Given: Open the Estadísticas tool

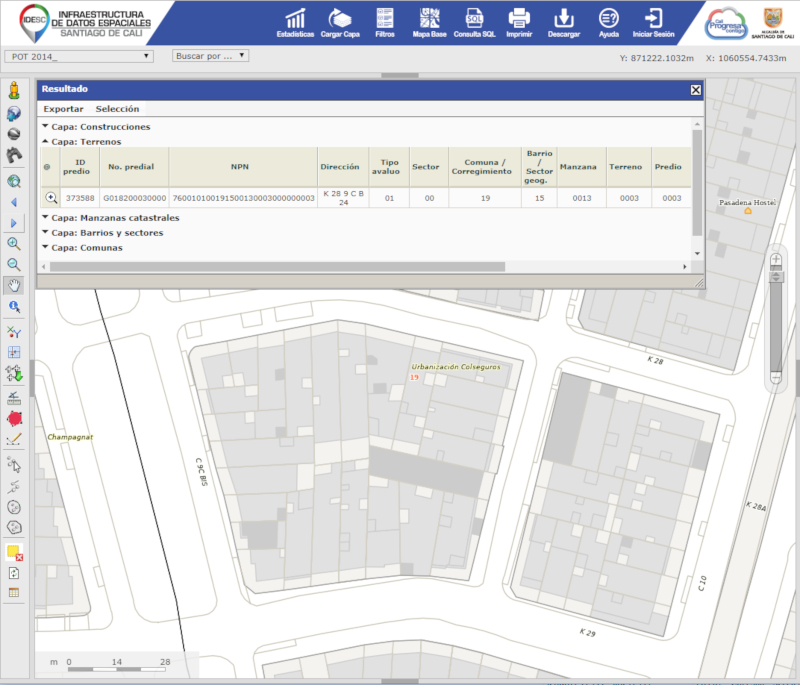Looking at the screenshot, I should click(293, 22).
